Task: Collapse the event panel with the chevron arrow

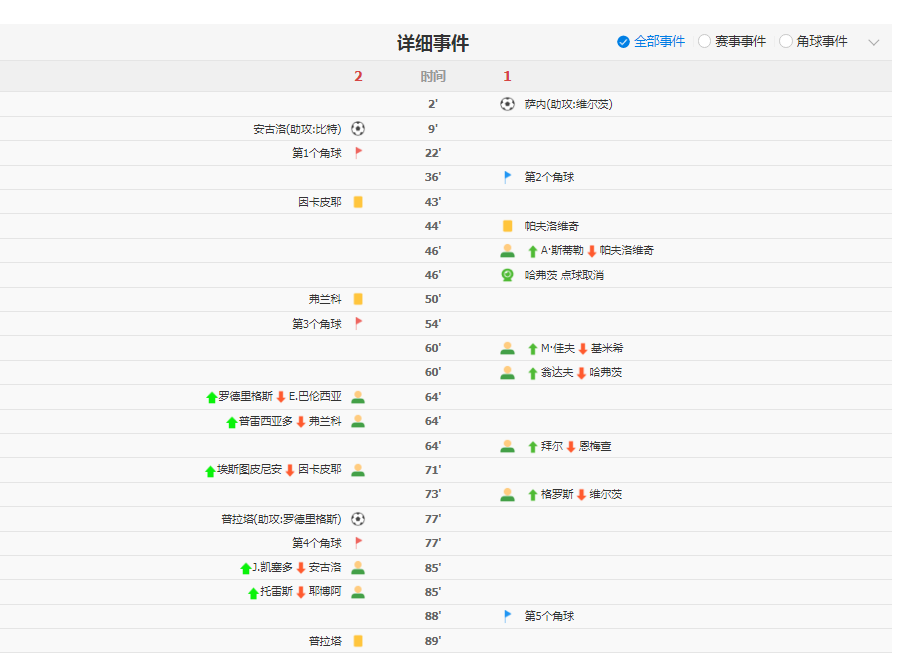Action: click(x=873, y=43)
